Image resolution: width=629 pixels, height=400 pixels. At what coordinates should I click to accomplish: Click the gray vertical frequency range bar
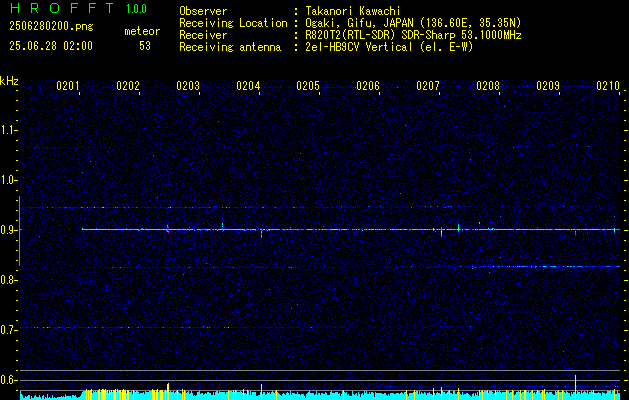coord(19,231)
